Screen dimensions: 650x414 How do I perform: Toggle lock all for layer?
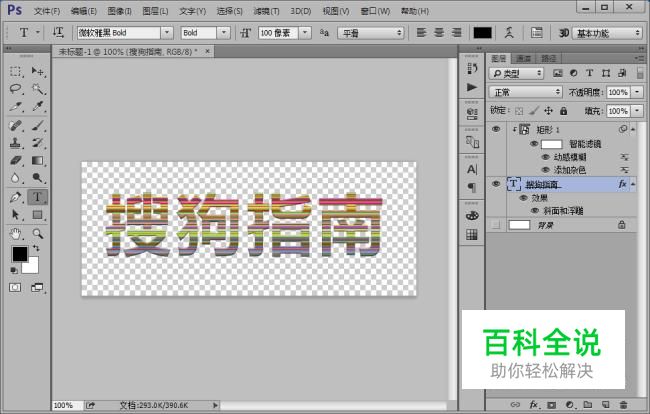pyautogui.click(x=563, y=111)
